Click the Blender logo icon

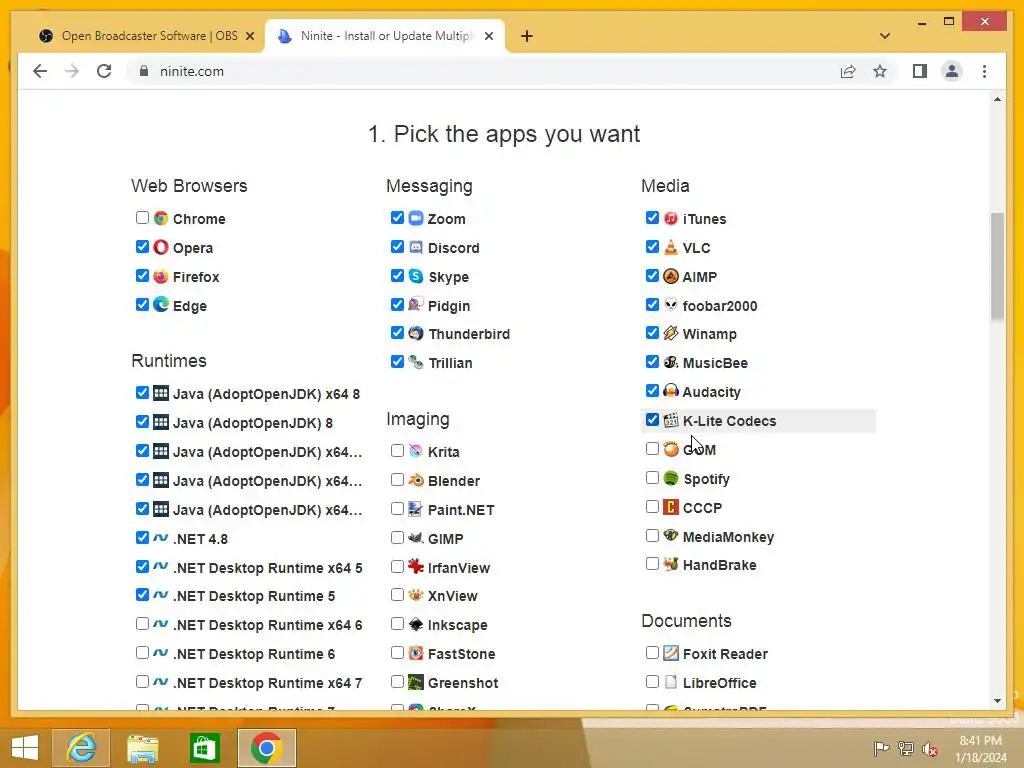(x=416, y=481)
